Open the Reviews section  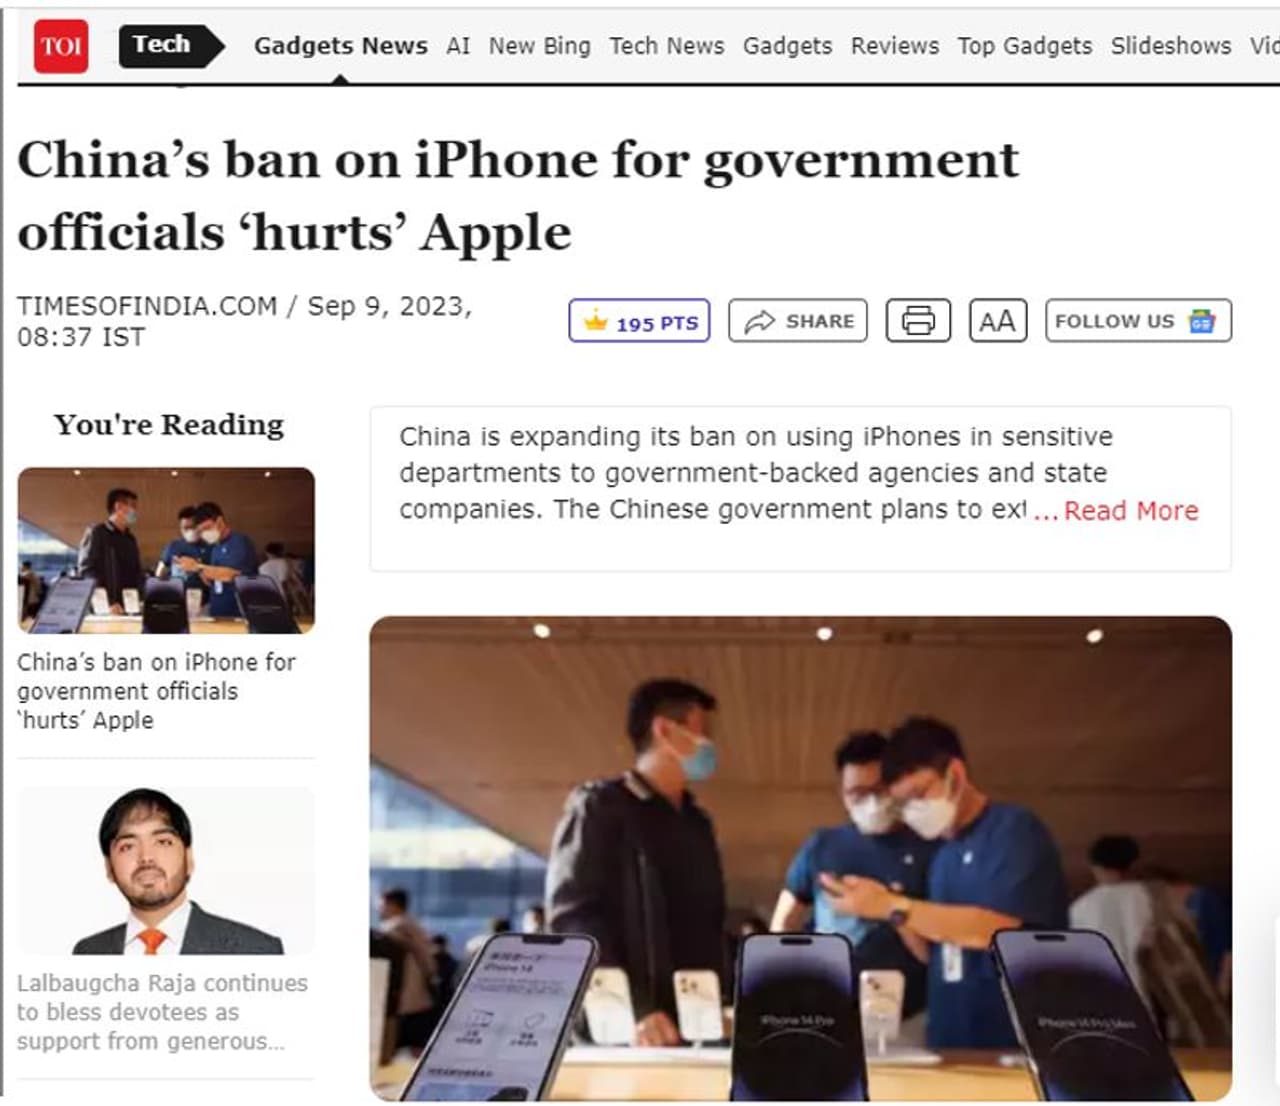[895, 46]
